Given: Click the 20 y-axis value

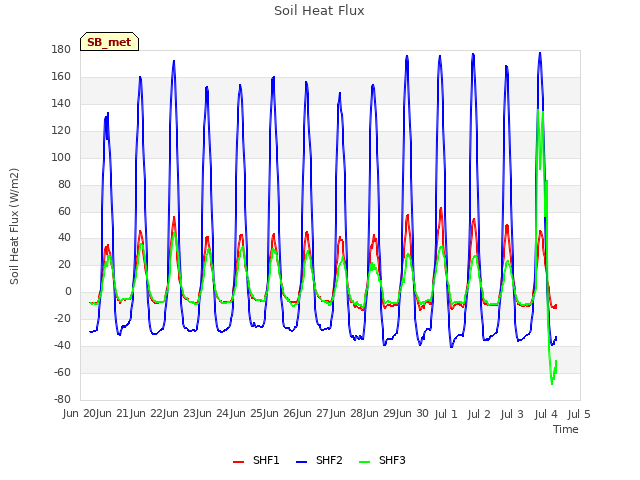Looking at the screenshot, I should point(64,264).
